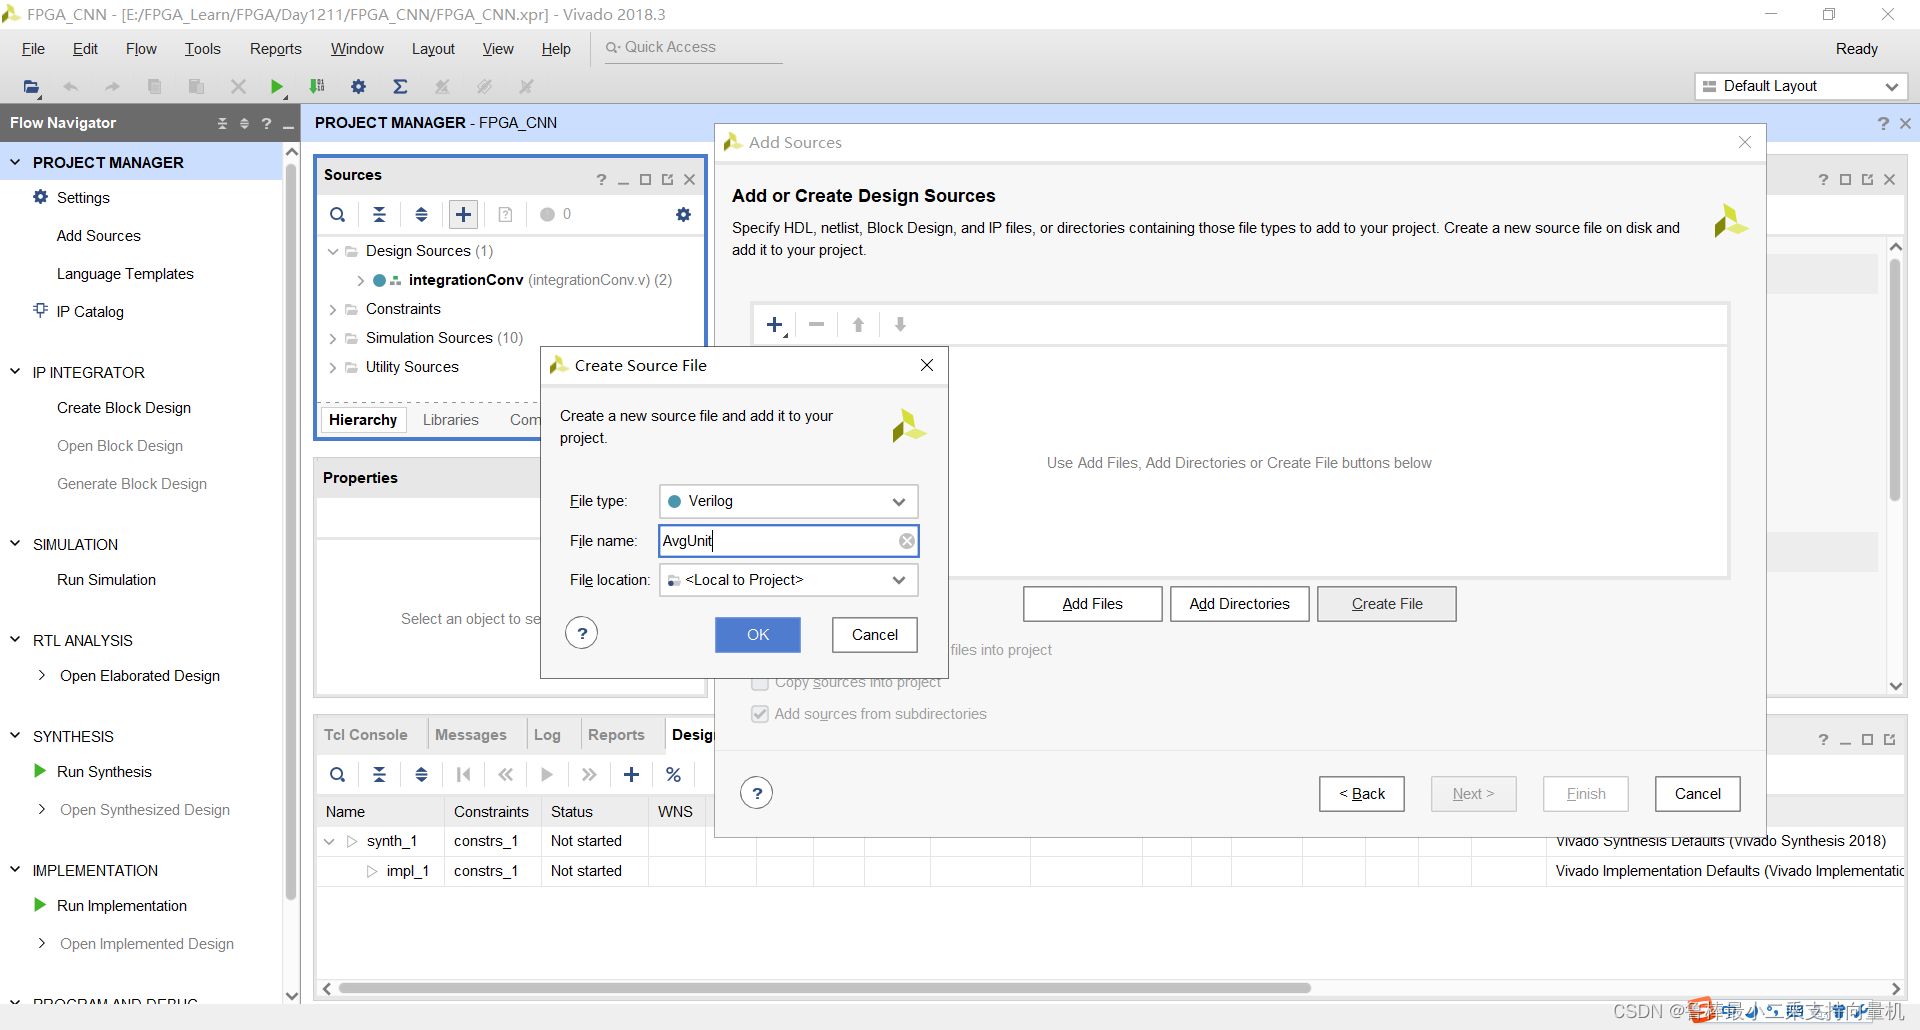Collapse the PROJECT MANAGER section

(15, 162)
